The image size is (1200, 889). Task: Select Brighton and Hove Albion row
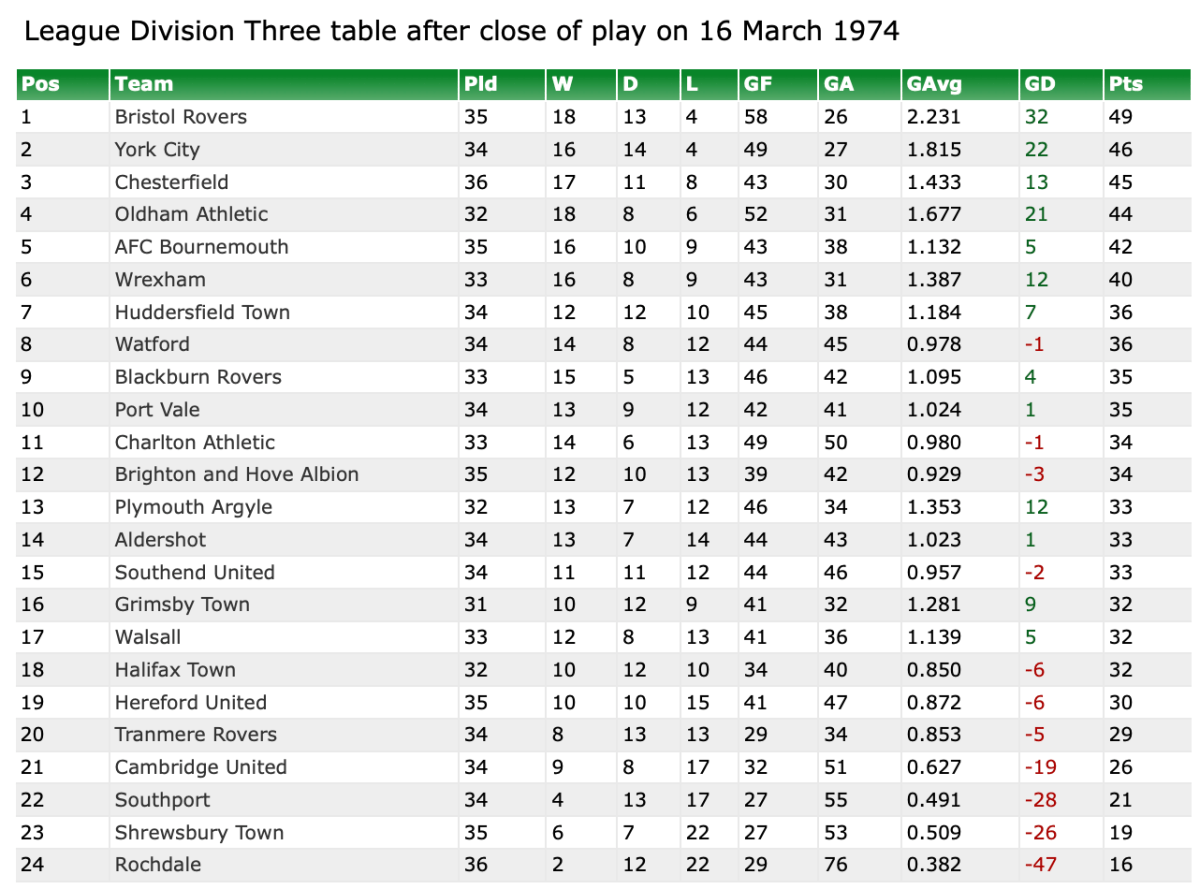pyautogui.click(x=237, y=474)
